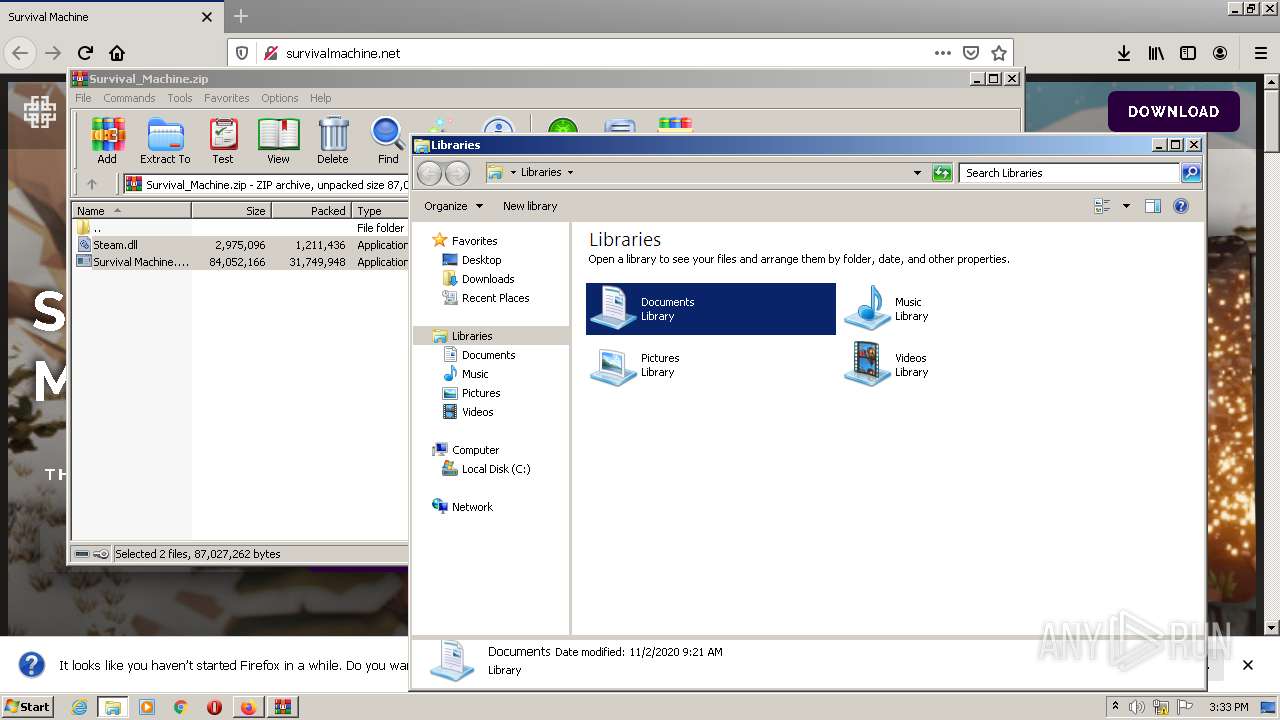Sort WinRAR list by Packed column

311,211
